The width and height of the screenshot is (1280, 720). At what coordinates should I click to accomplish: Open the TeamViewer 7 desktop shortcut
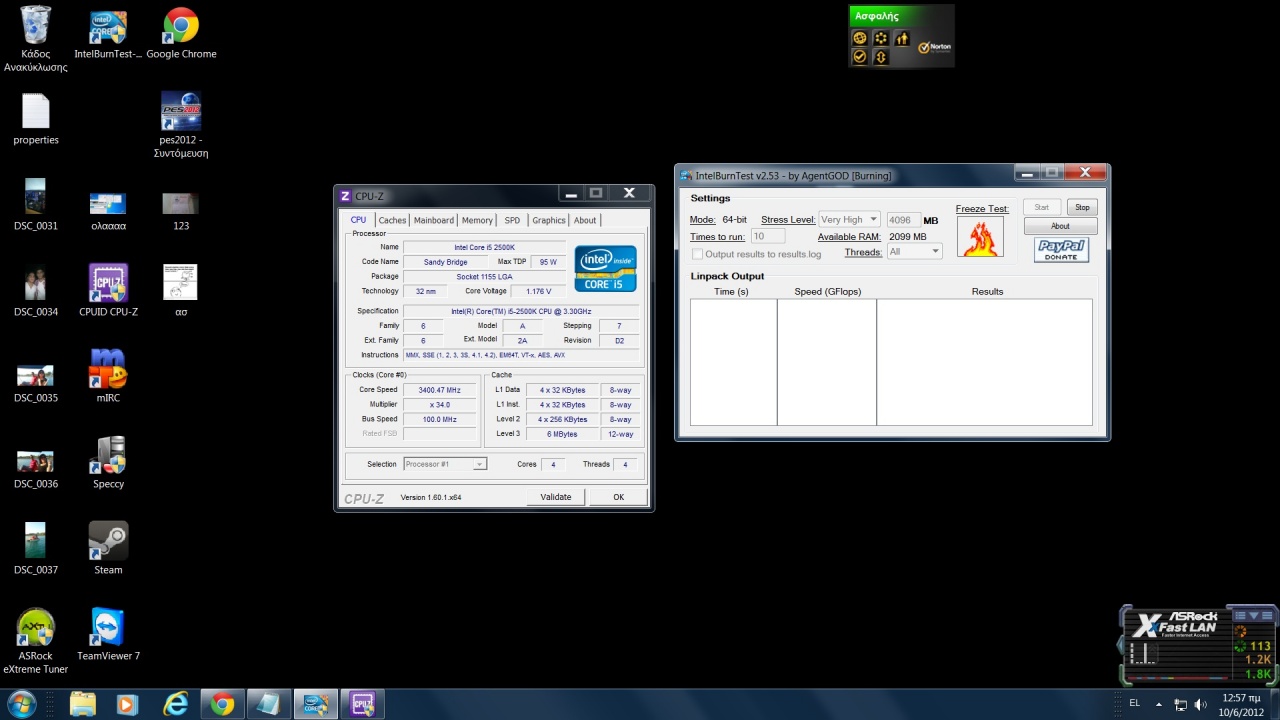[x=108, y=634]
